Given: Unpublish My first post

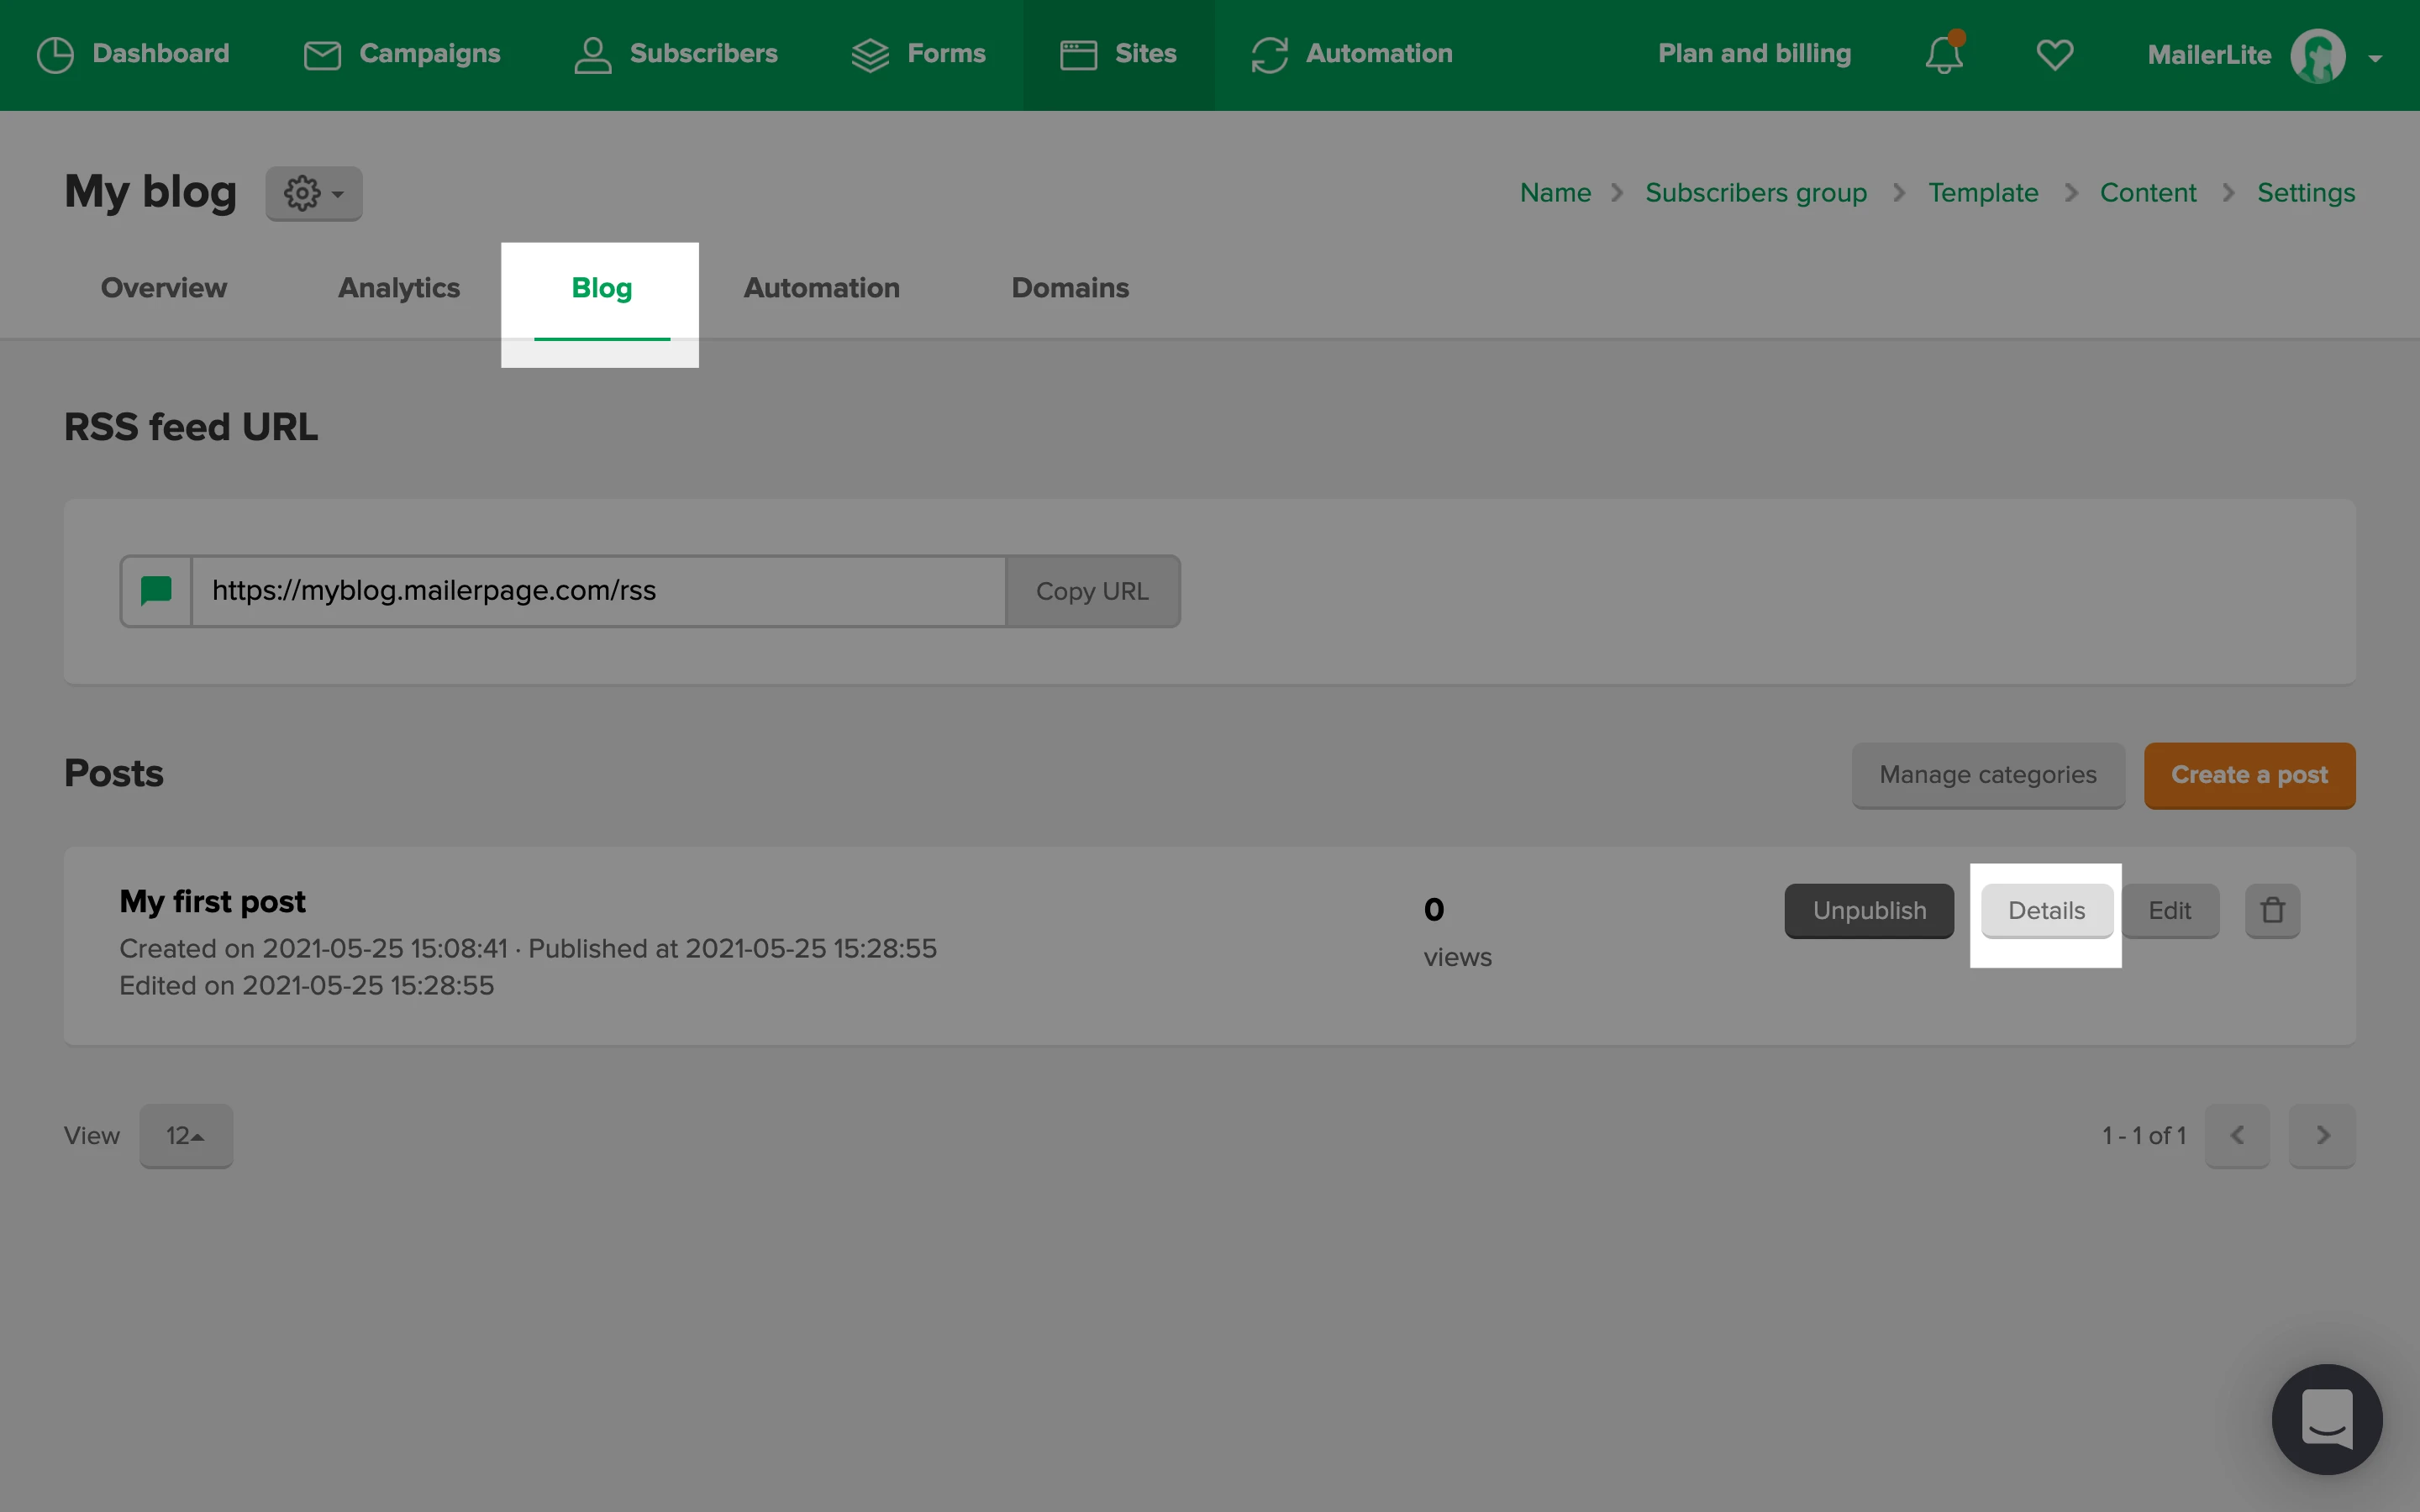Looking at the screenshot, I should coord(1869,910).
